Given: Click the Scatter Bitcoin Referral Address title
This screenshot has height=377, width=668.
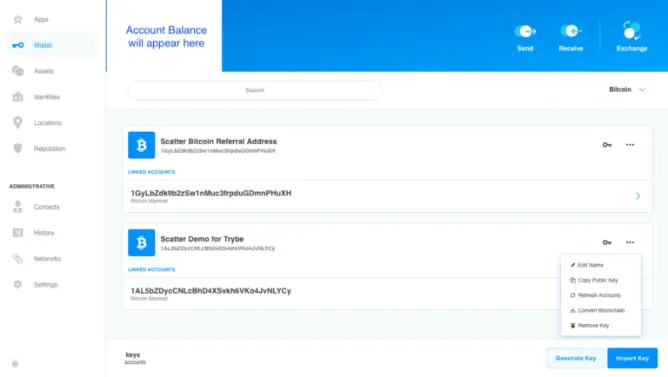Looking at the screenshot, I should click(219, 141).
